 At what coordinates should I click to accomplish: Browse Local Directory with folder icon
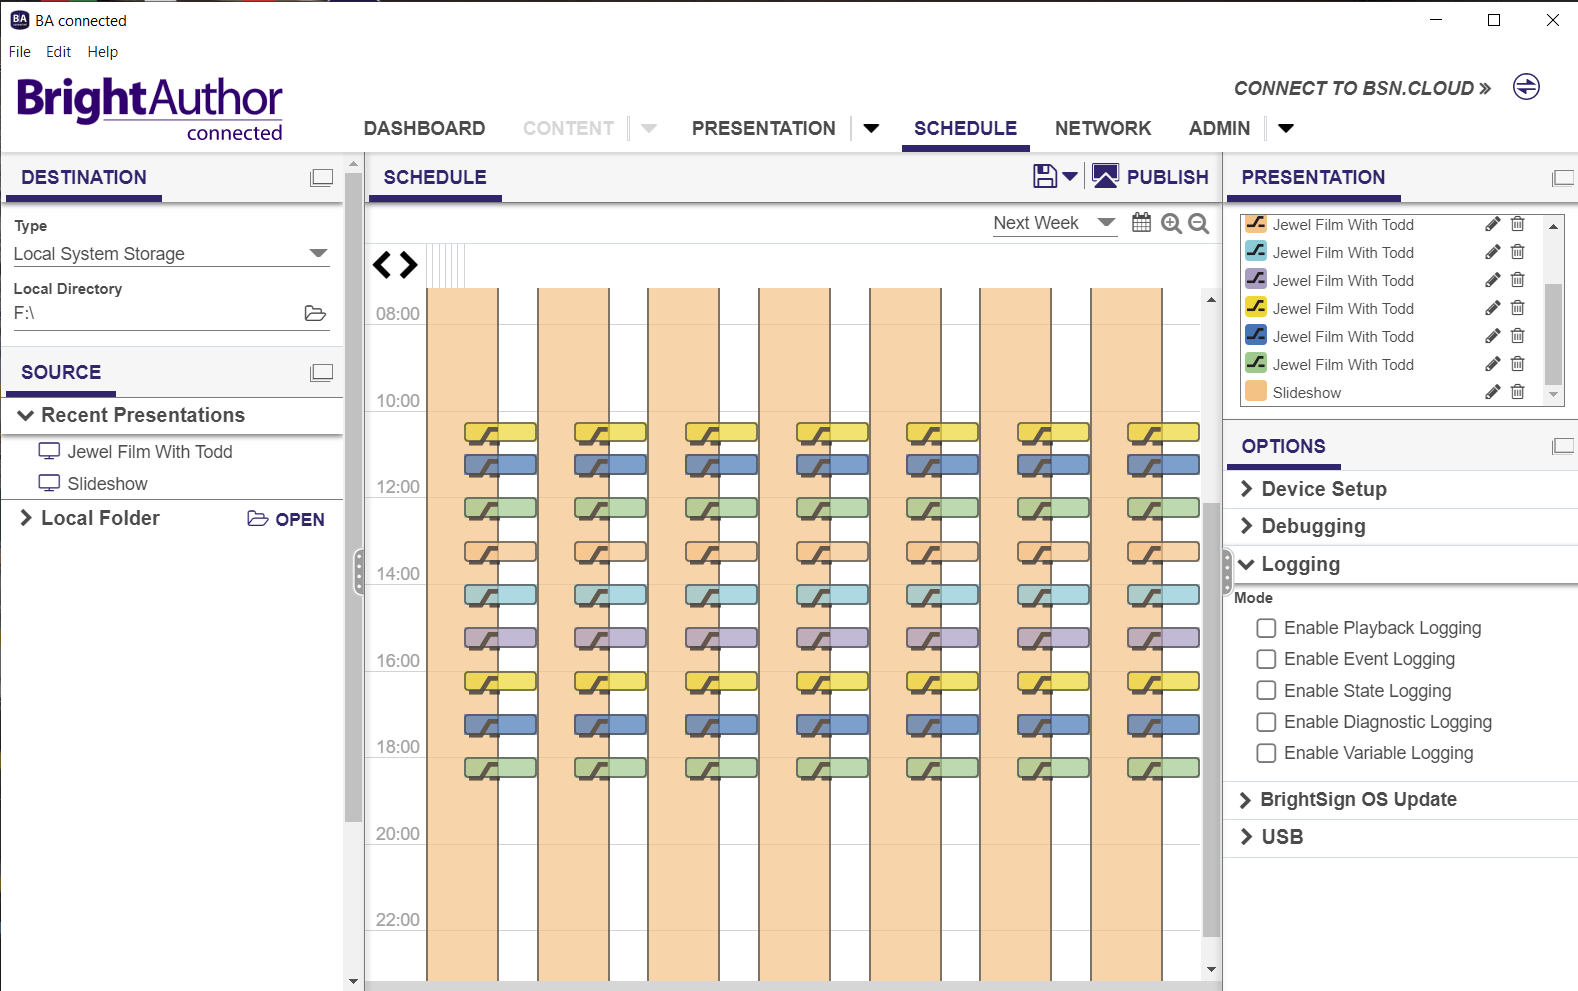click(315, 314)
